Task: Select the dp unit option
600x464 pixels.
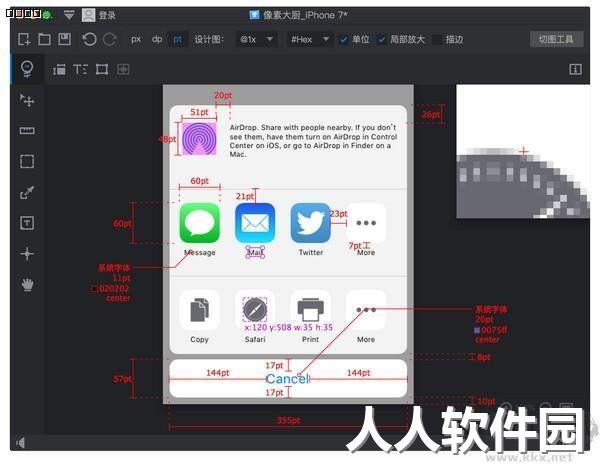Action: [157, 39]
